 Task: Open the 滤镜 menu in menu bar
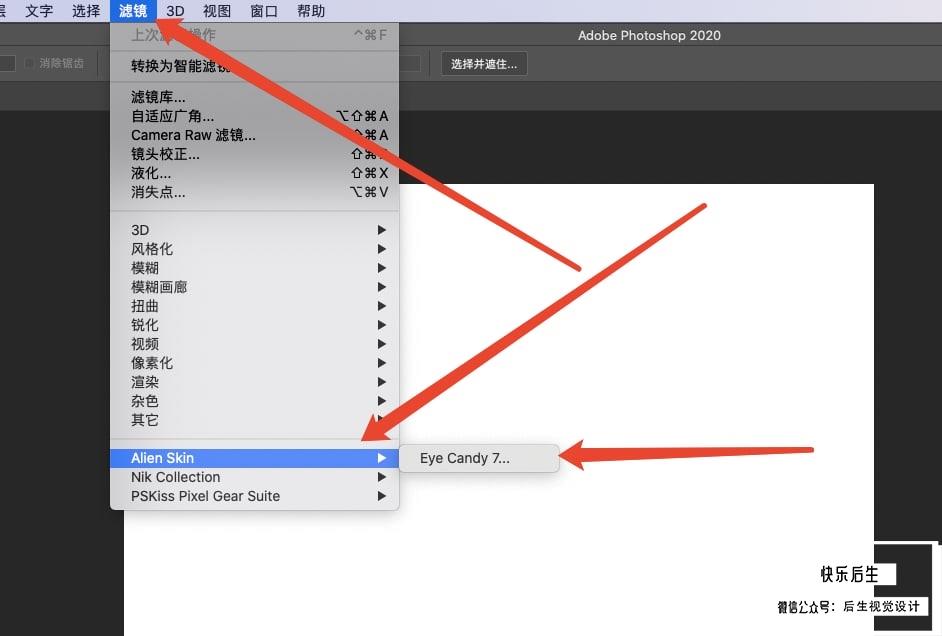coord(133,11)
